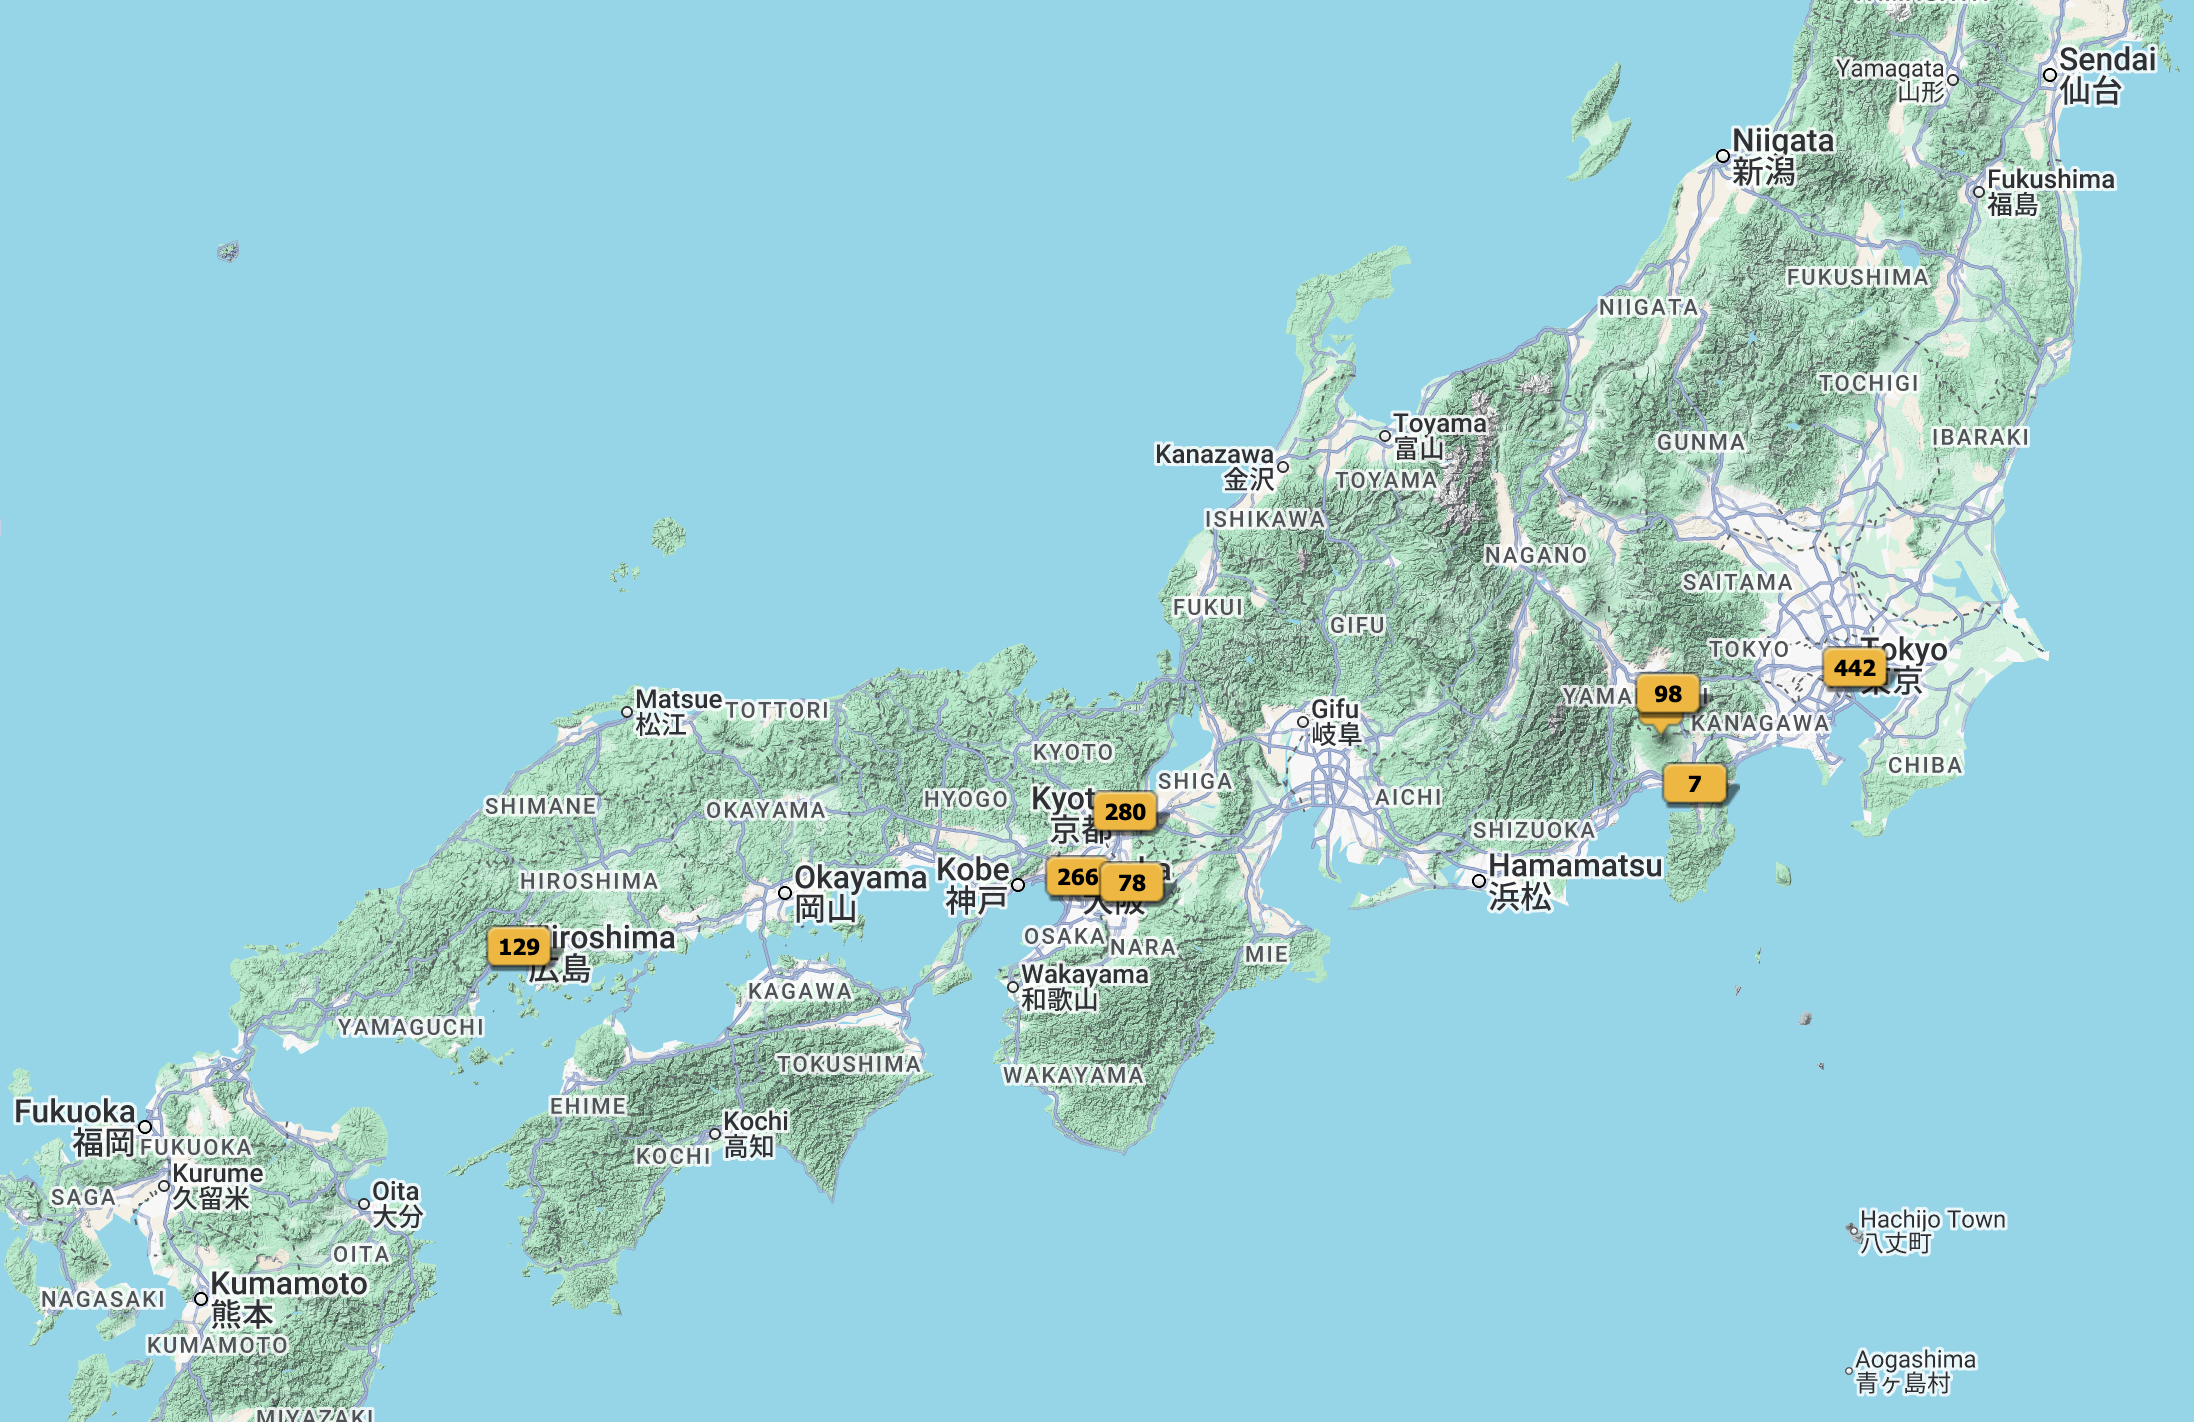This screenshot has width=2194, height=1422.
Task: Click the 442 cluster marker near Tokyo
Action: pos(1853,668)
